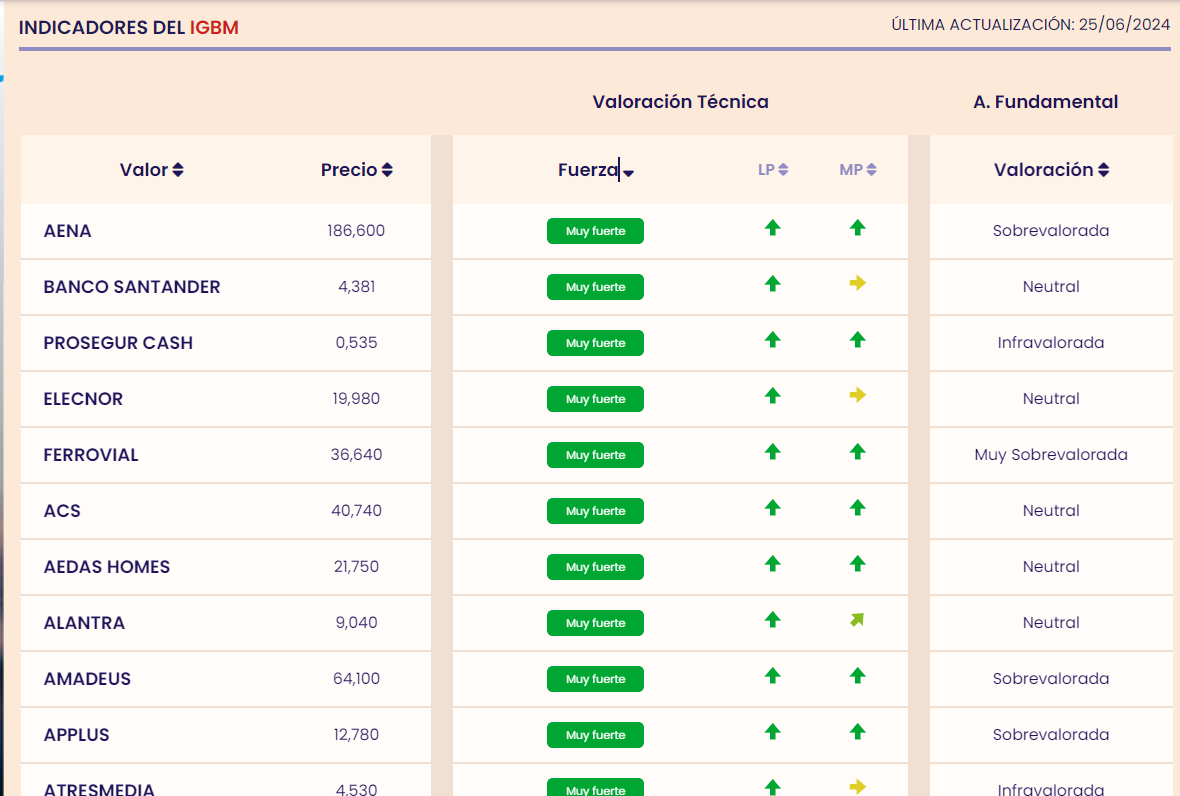Click ACS's LP up arrow

(773, 508)
